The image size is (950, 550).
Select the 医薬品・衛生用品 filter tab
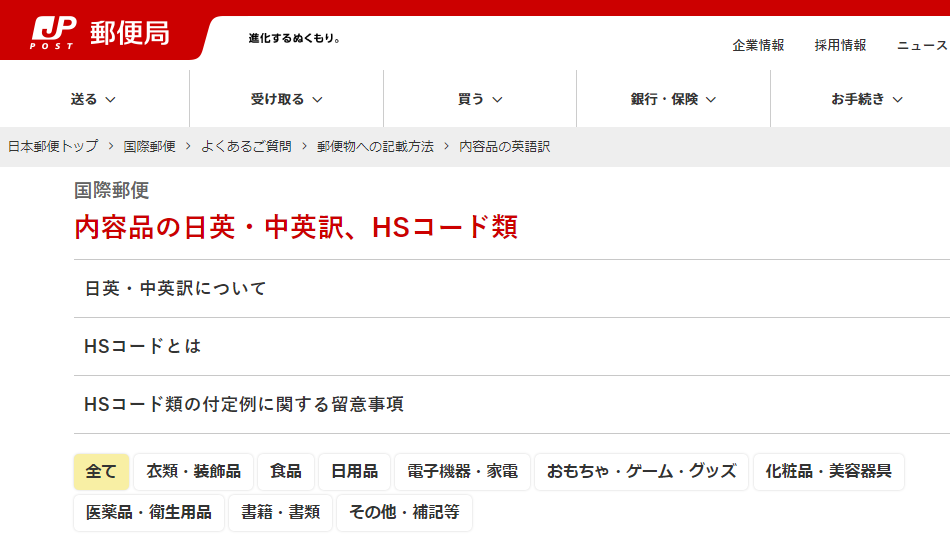[x=149, y=512]
